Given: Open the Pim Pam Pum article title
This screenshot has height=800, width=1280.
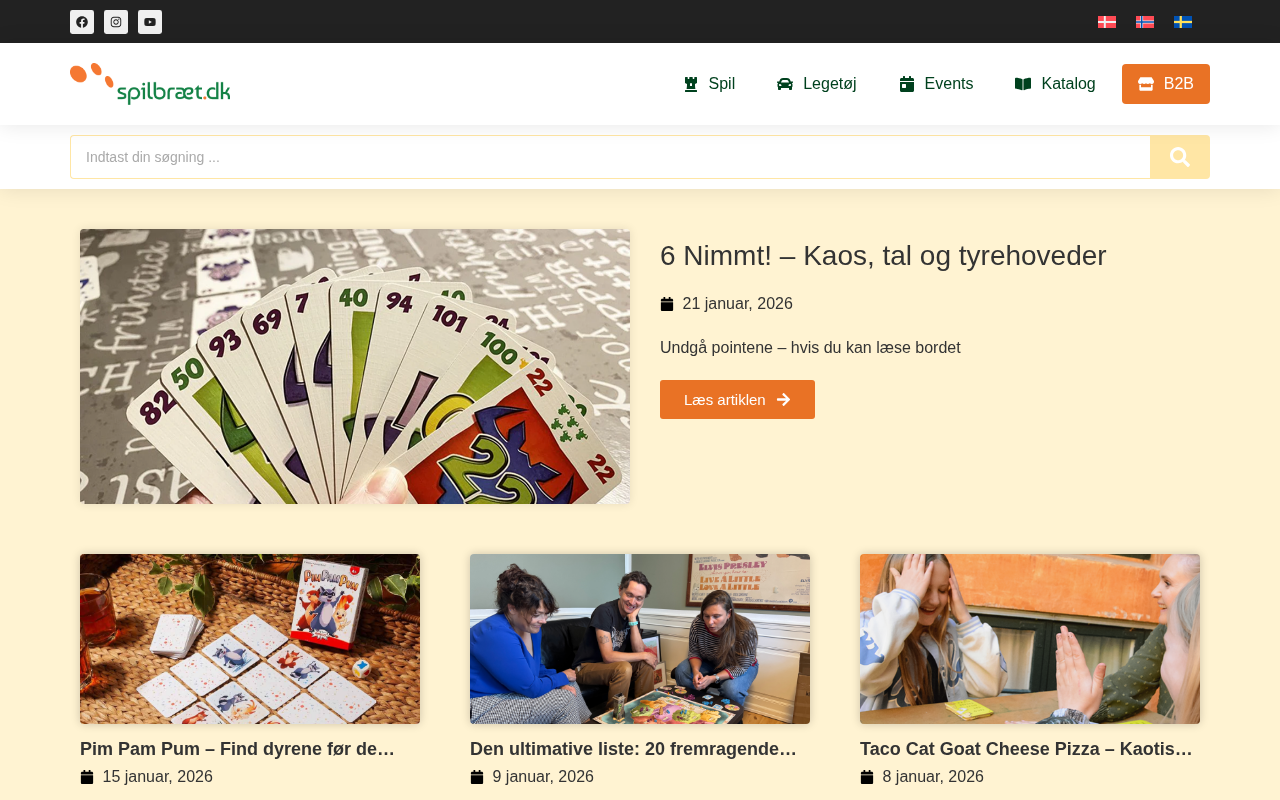Looking at the screenshot, I should pos(238,749).
